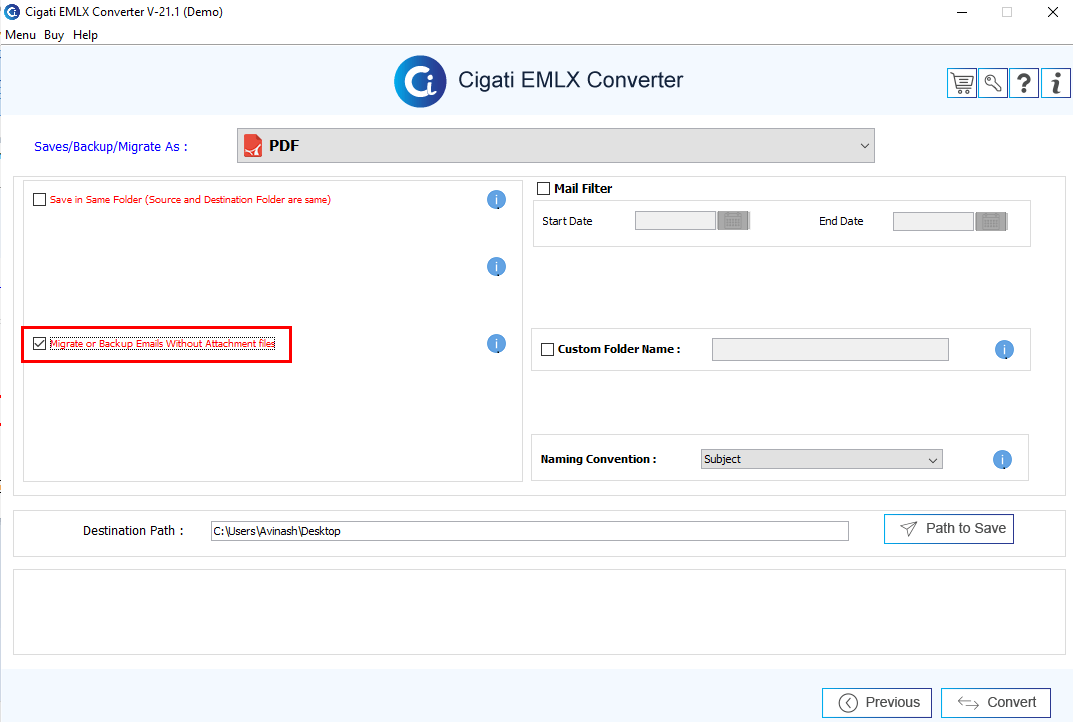Click the Path to Save button
The width and height of the screenshot is (1073, 722).
coord(948,529)
